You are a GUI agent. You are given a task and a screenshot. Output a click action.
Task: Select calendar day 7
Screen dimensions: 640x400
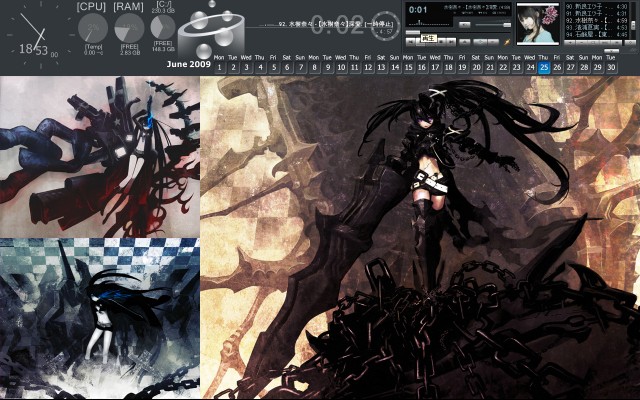[301, 67]
